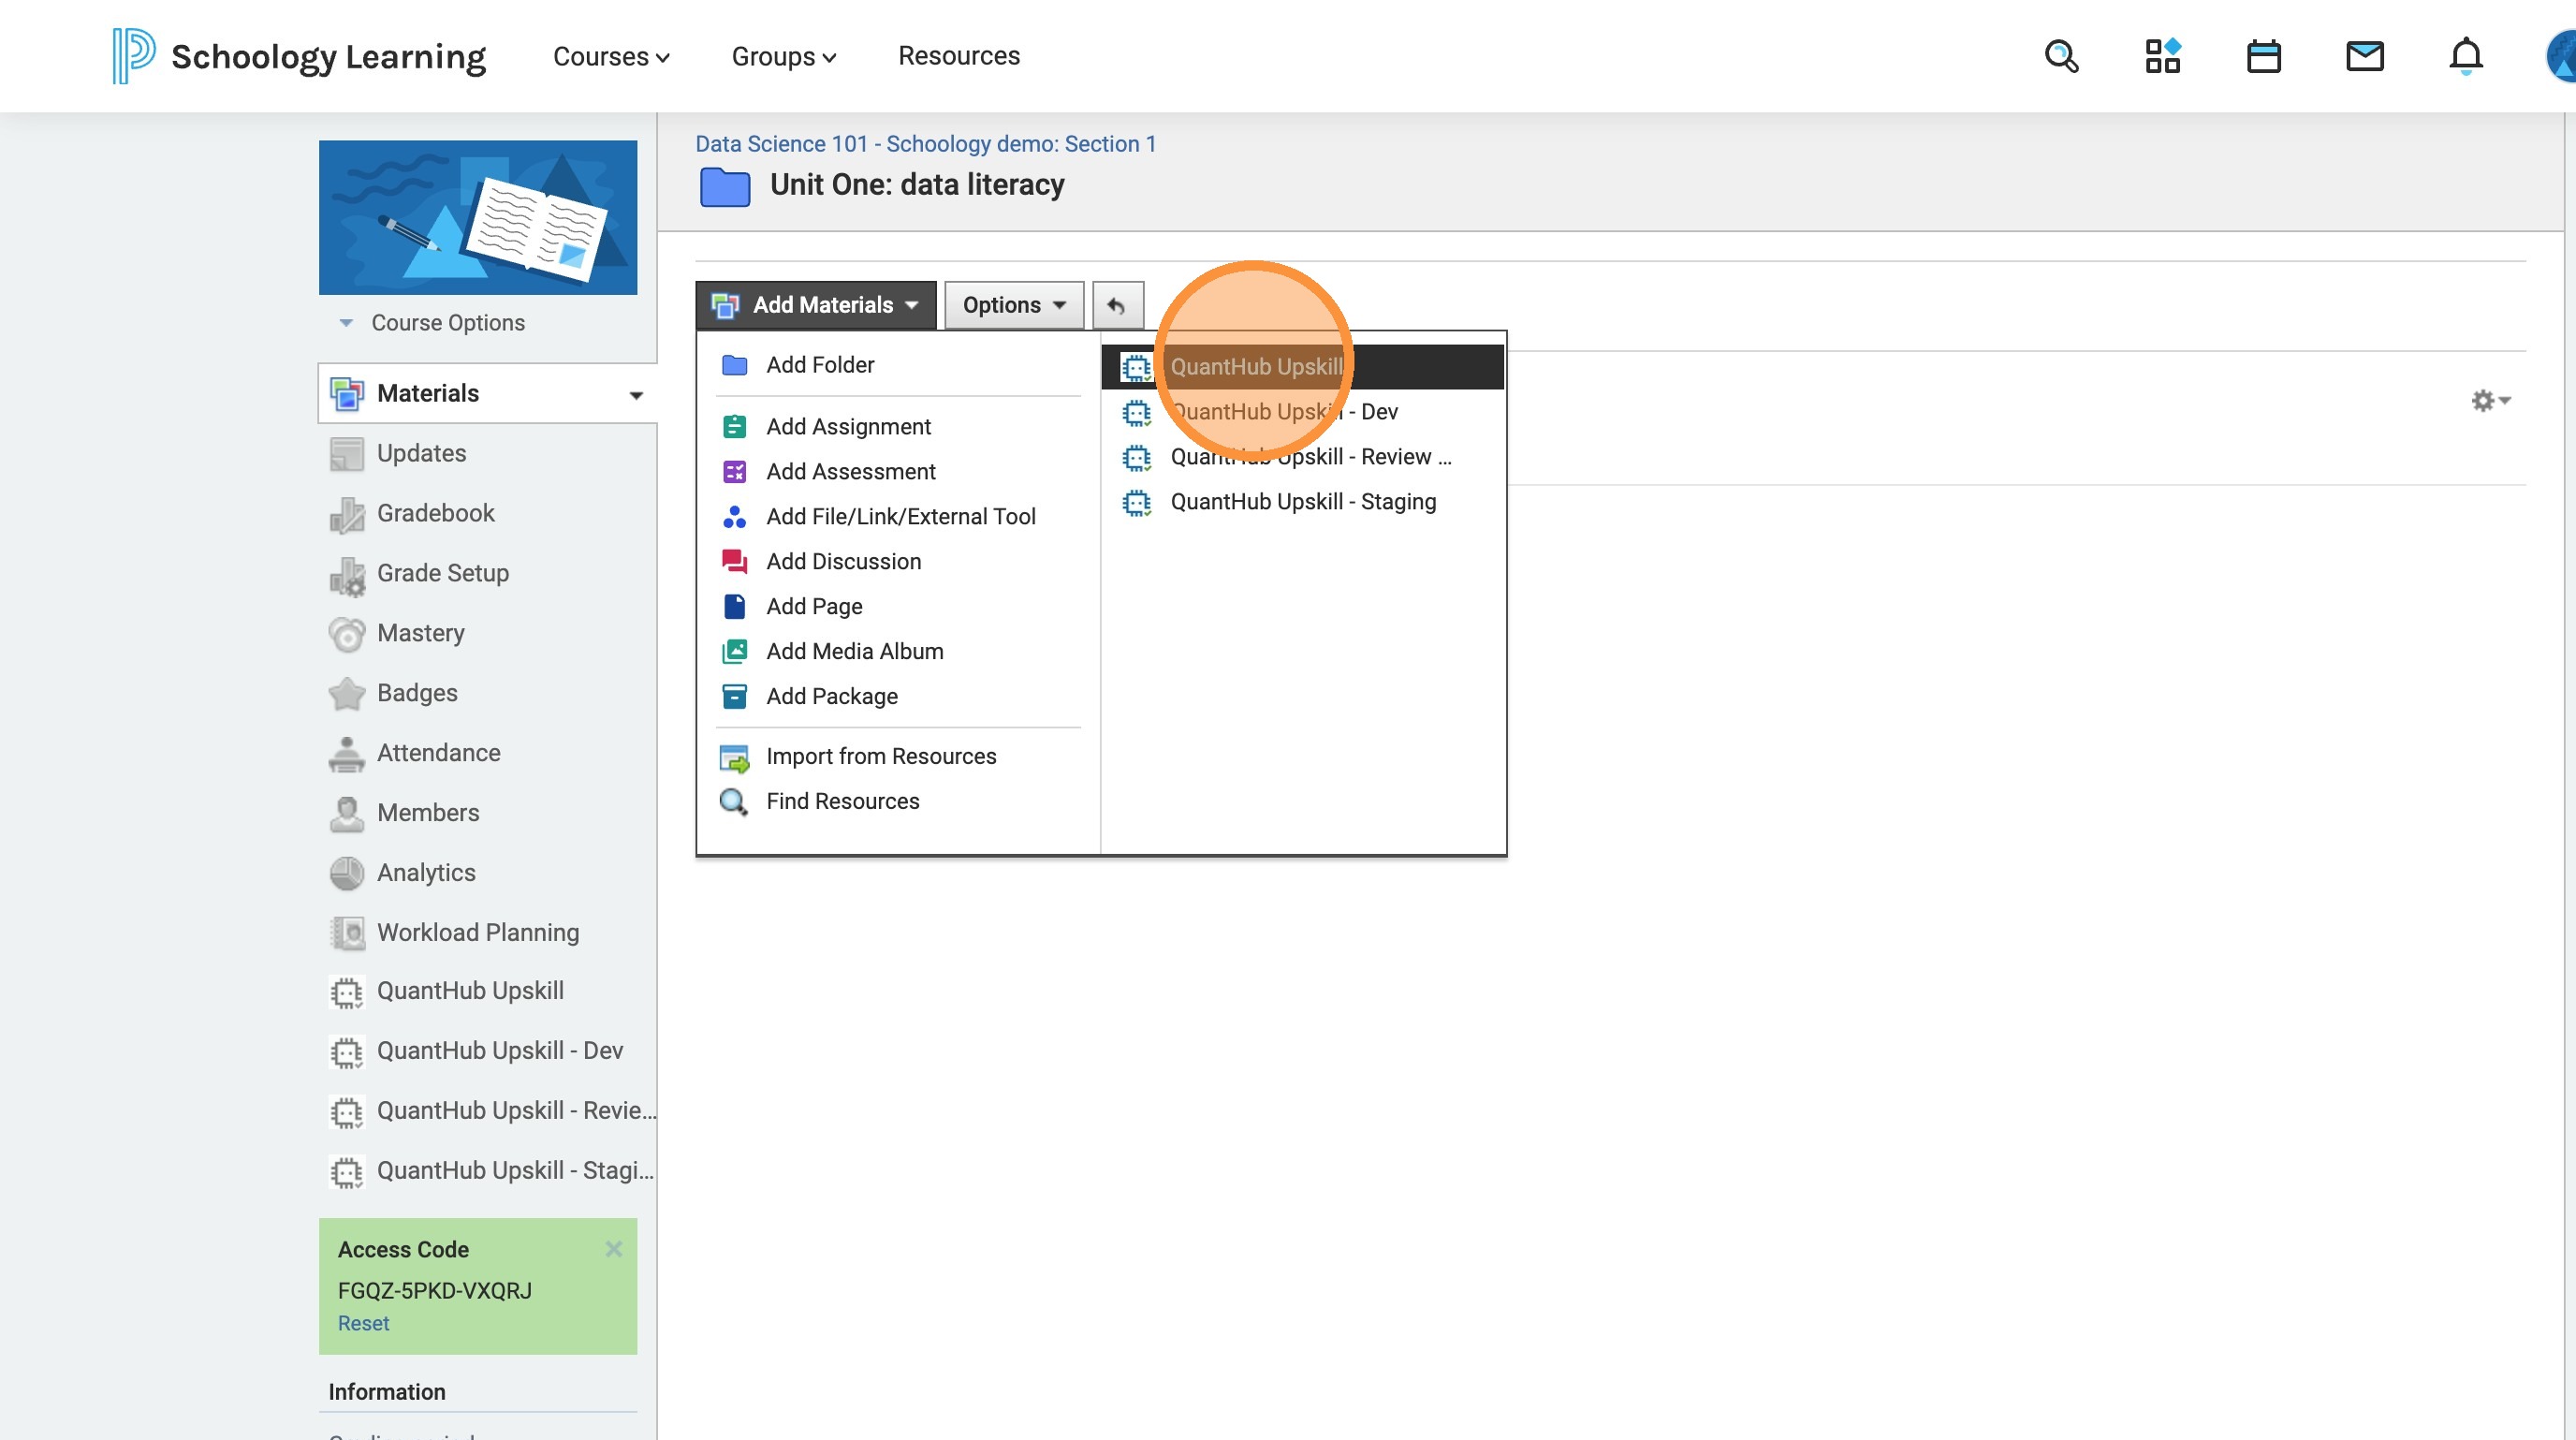This screenshot has width=2576, height=1440.
Task: Click the back arrow button beside Options
Action: [x=1117, y=305]
